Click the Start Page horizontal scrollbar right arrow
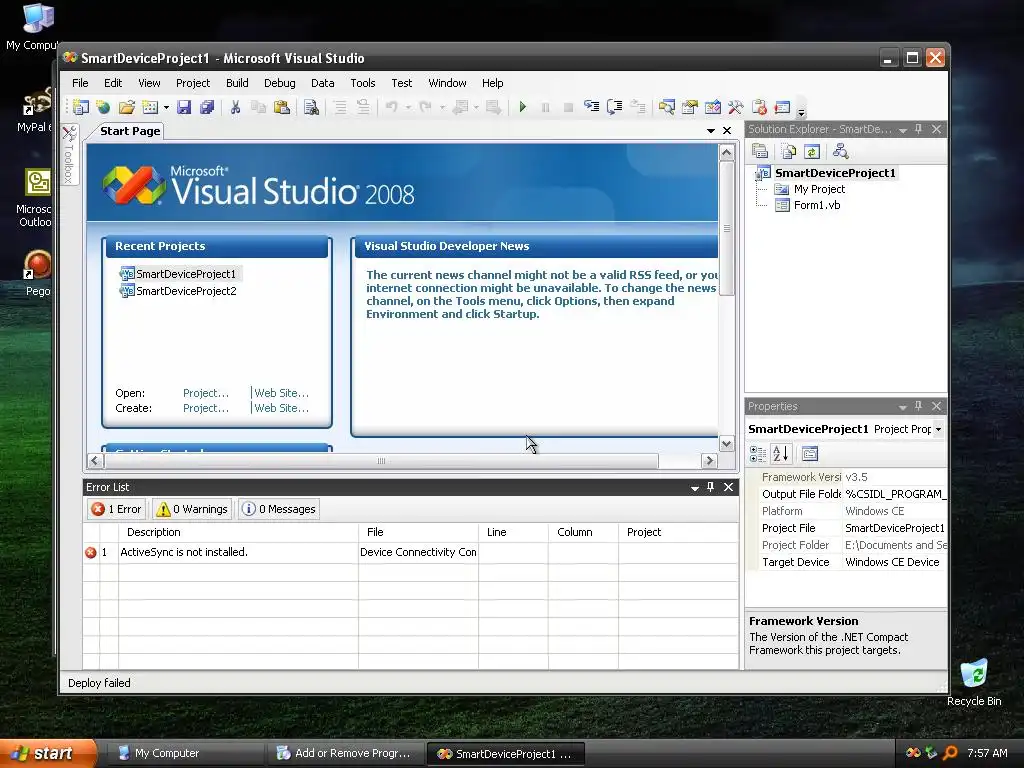The image size is (1024, 768). click(x=710, y=460)
